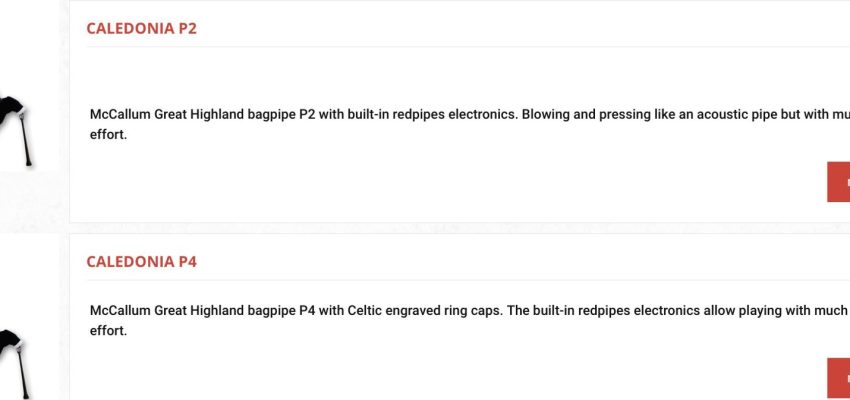This screenshot has width=850, height=400.
Task: Click the white icon on P4's red button
Action: pyautogui.click(x=844, y=378)
